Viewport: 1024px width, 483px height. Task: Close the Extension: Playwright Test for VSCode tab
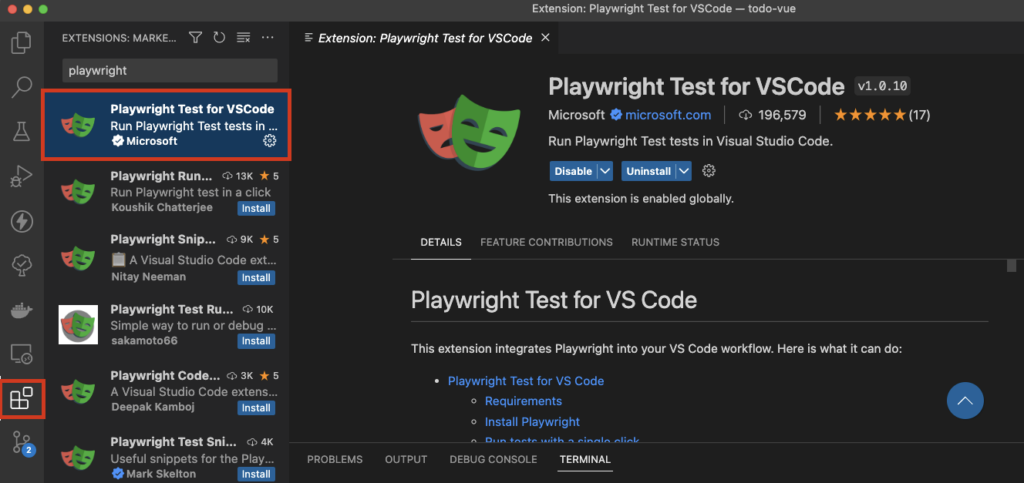[x=545, y=38]
